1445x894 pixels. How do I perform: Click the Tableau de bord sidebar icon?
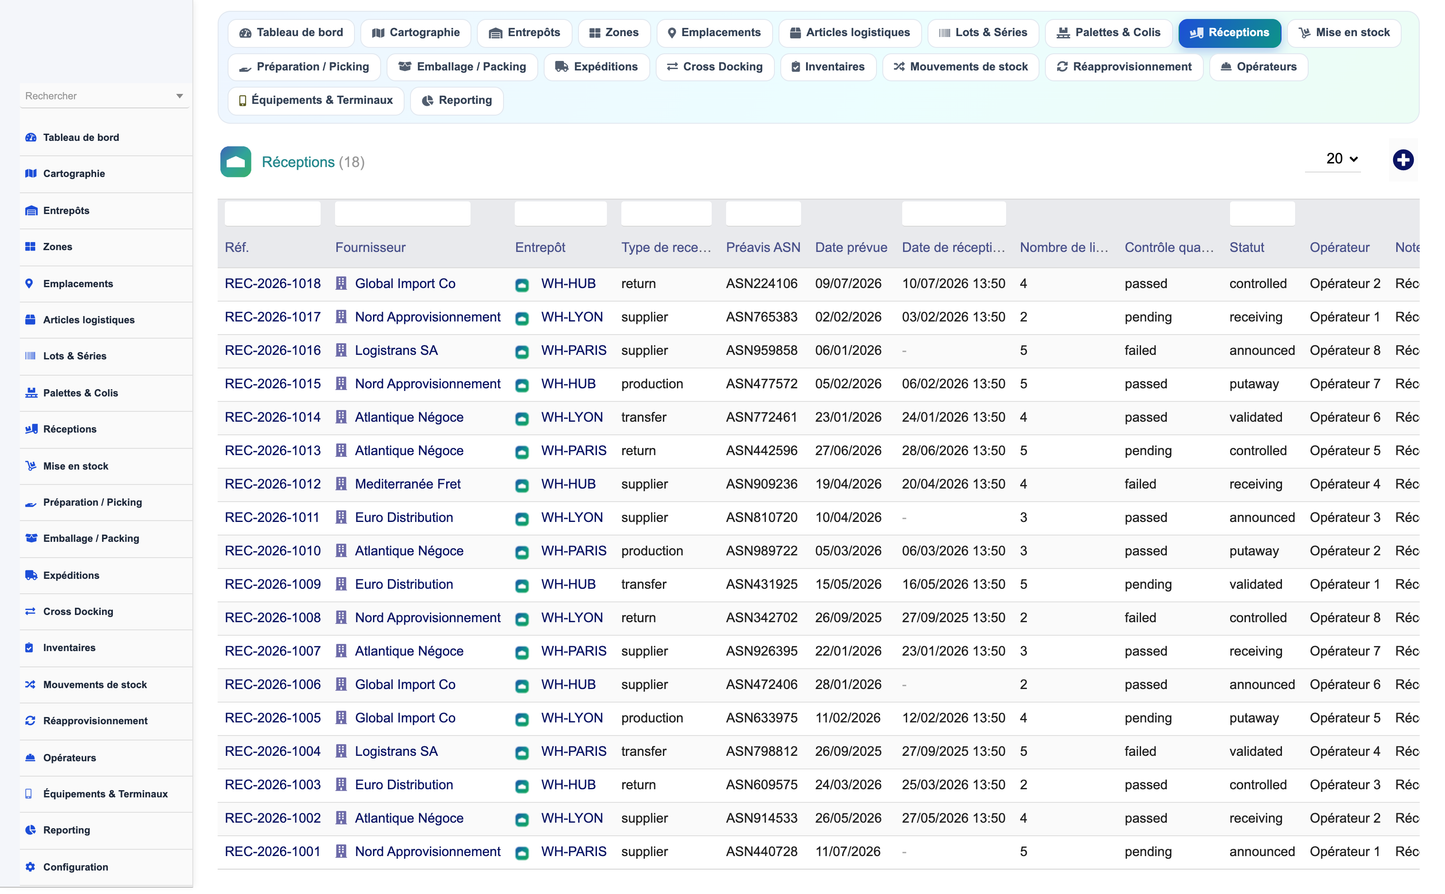click(30, 138)
